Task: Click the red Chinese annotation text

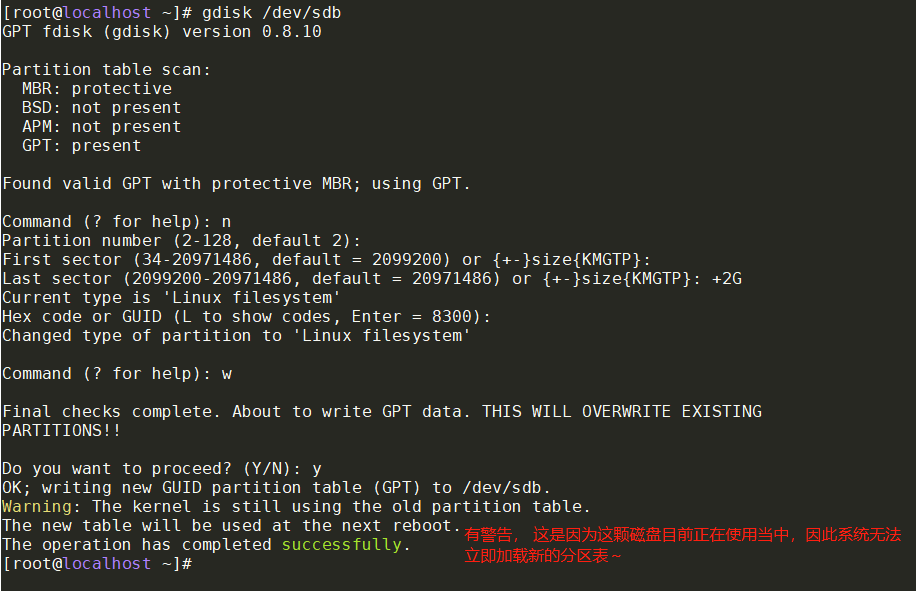Action: click(x=682, y=545)
